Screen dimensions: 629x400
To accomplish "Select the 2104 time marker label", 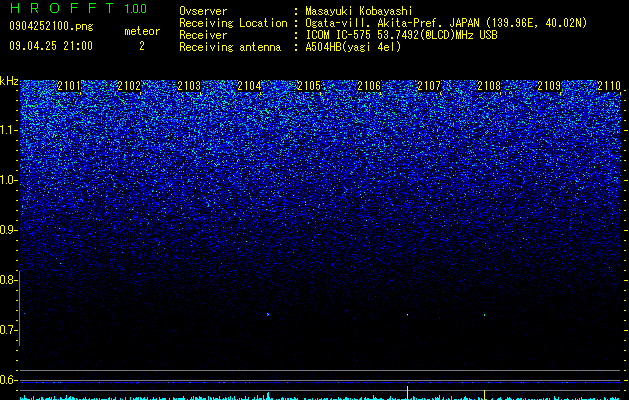I will point(249,86).
